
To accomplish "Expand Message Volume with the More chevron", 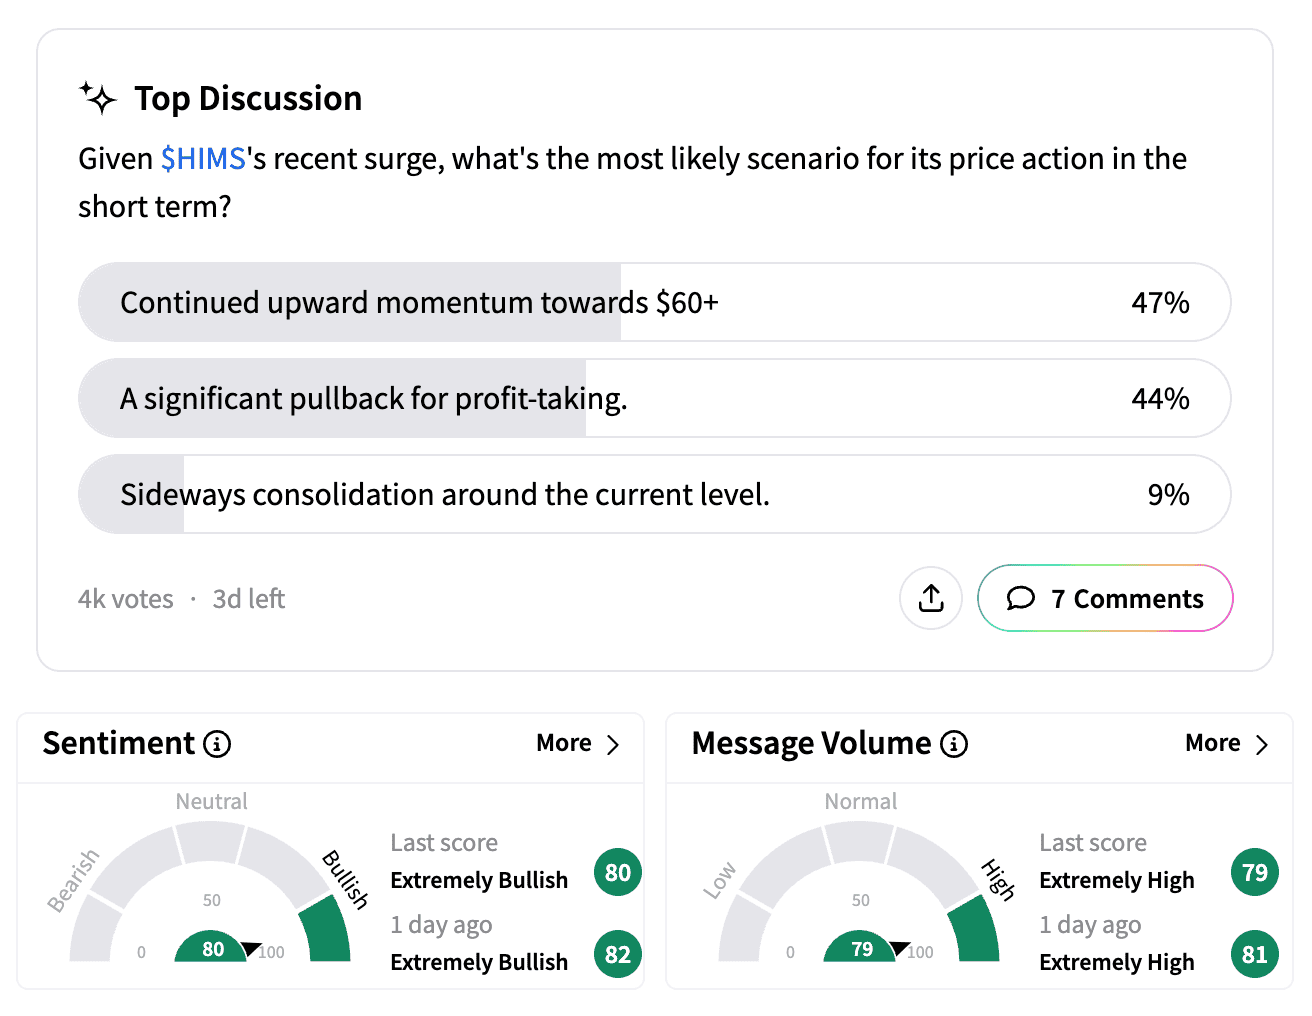I will click(x=1227, y=743).
